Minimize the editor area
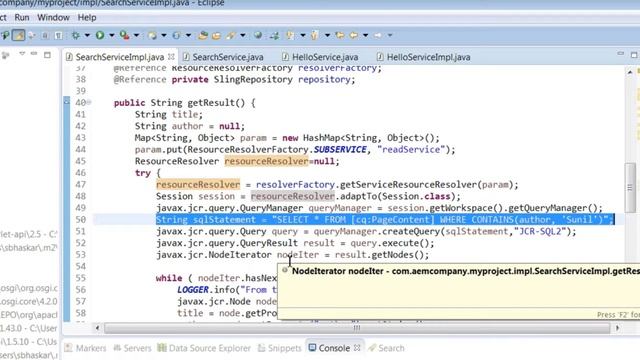 (620, 53)
